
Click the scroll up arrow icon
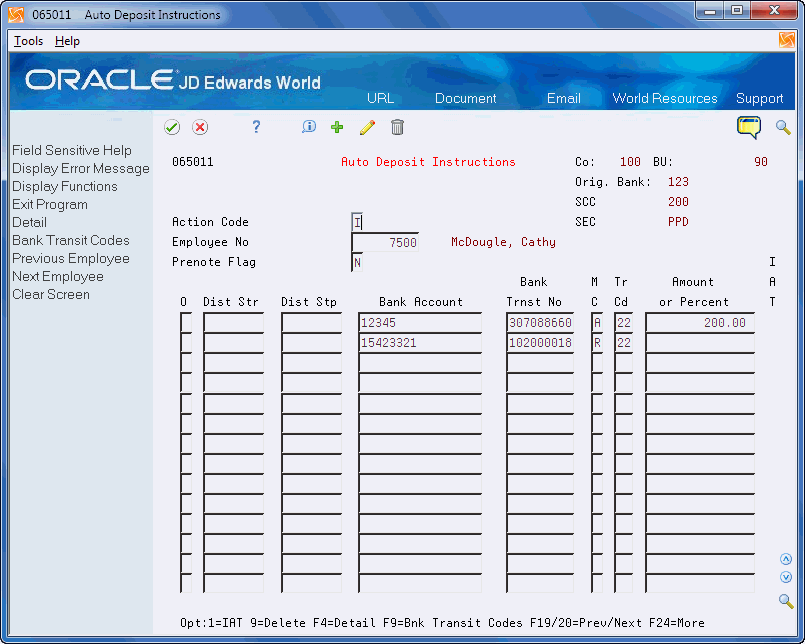(x=785, y=559)
